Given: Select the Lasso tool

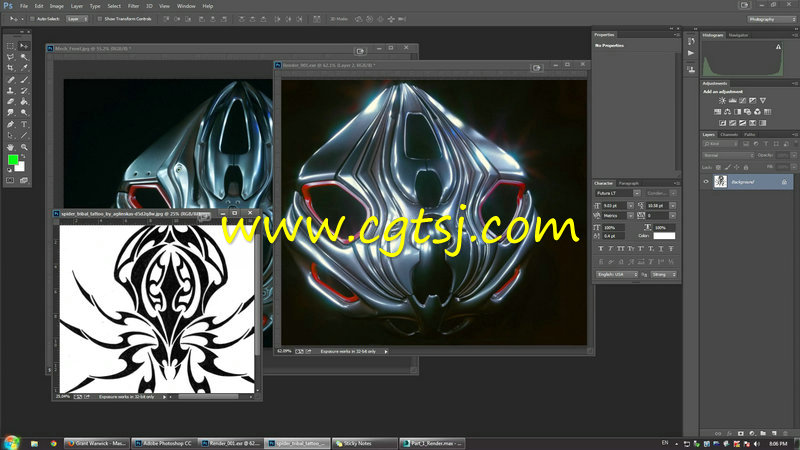Looking at the screenshot, I should coord(11,57).
